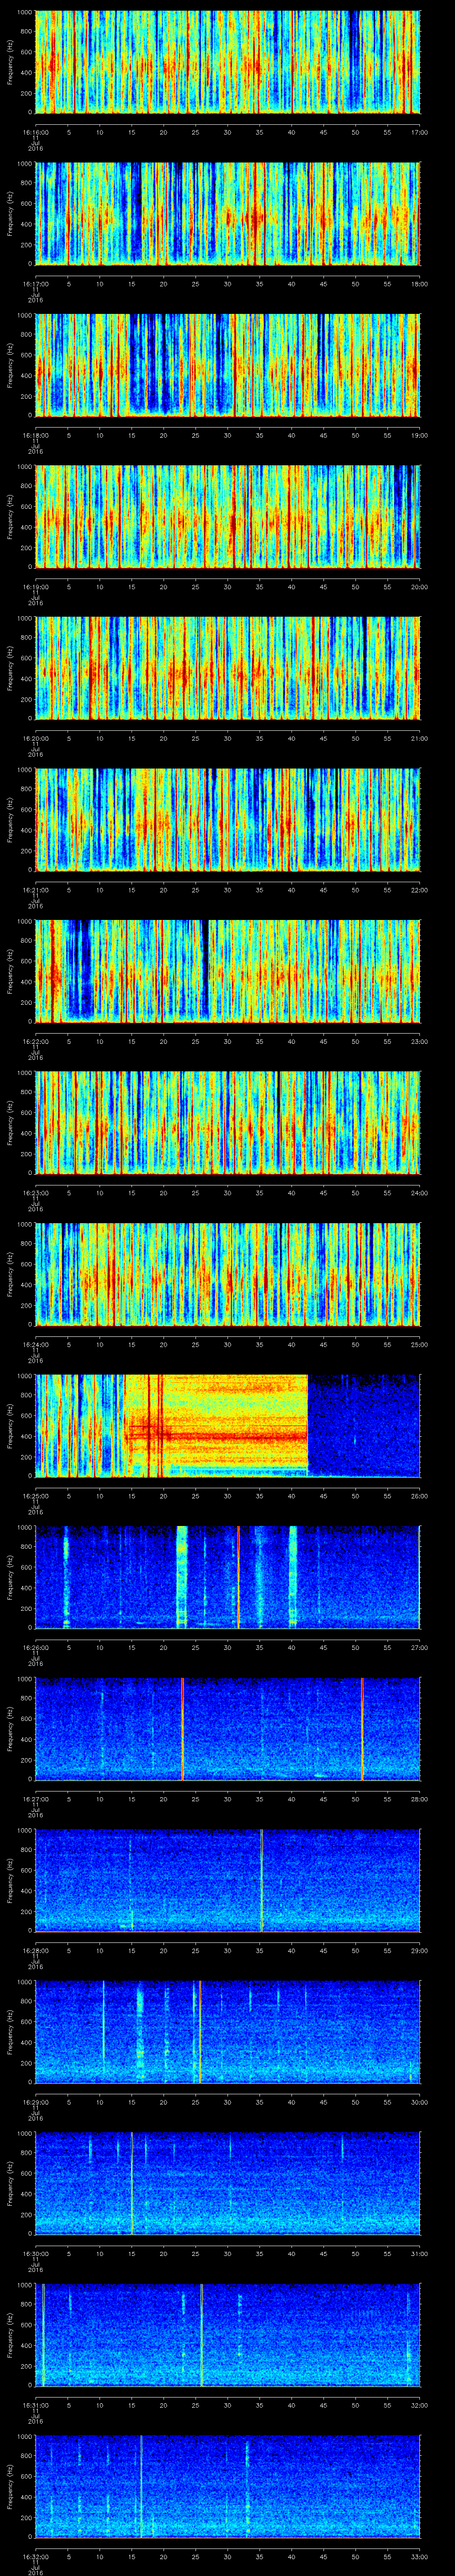The width and height of the screenshot is (455, 2576).
Task: Select the "26:00" end time label
Action: (x=420, y=1495)
